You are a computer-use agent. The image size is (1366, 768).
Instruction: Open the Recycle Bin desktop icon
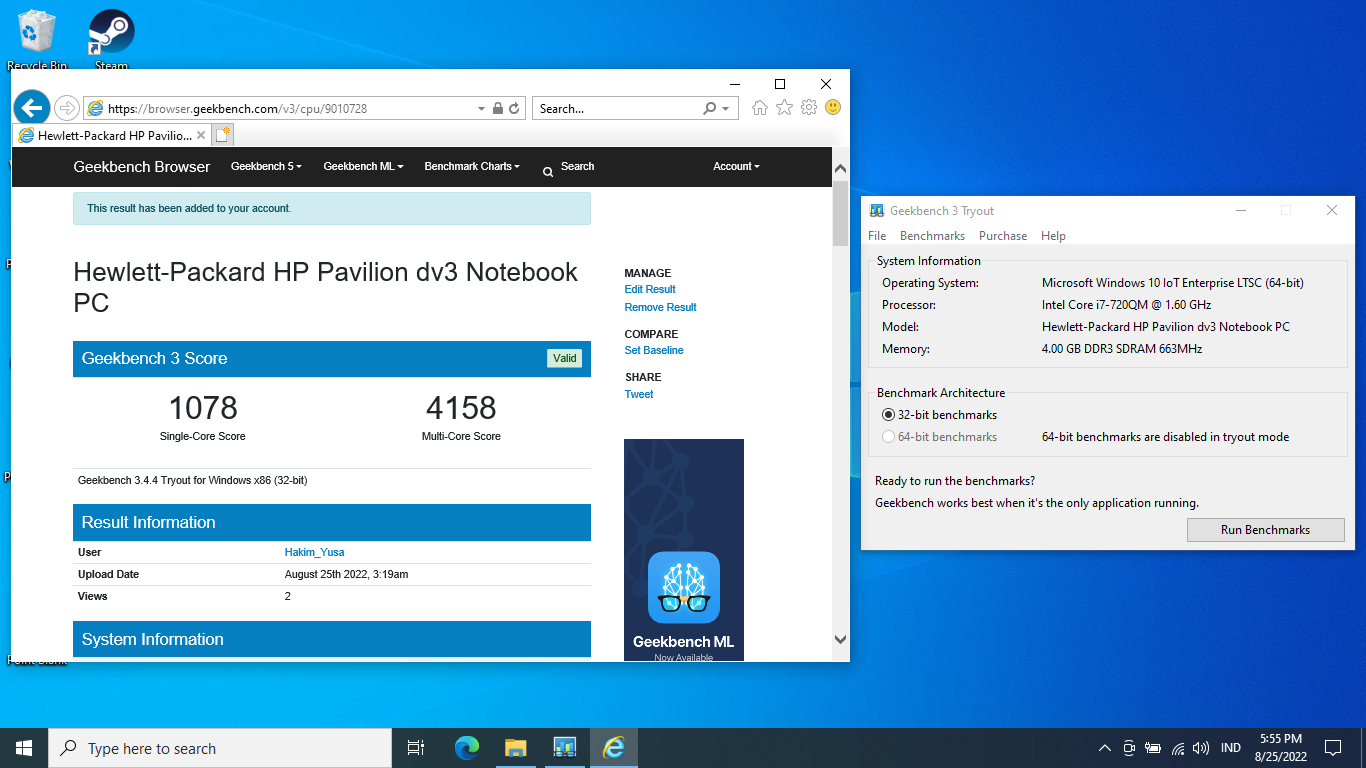coord(37,40)
